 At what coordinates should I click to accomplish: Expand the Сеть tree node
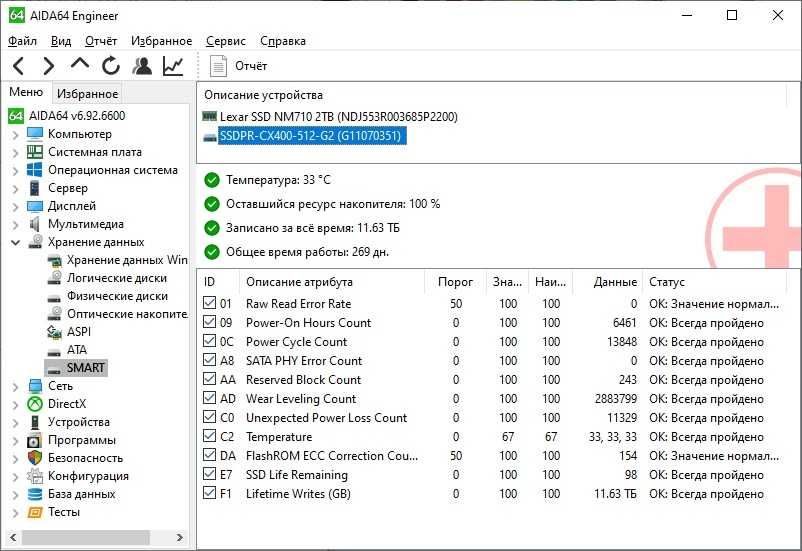[x=15, y=387]
